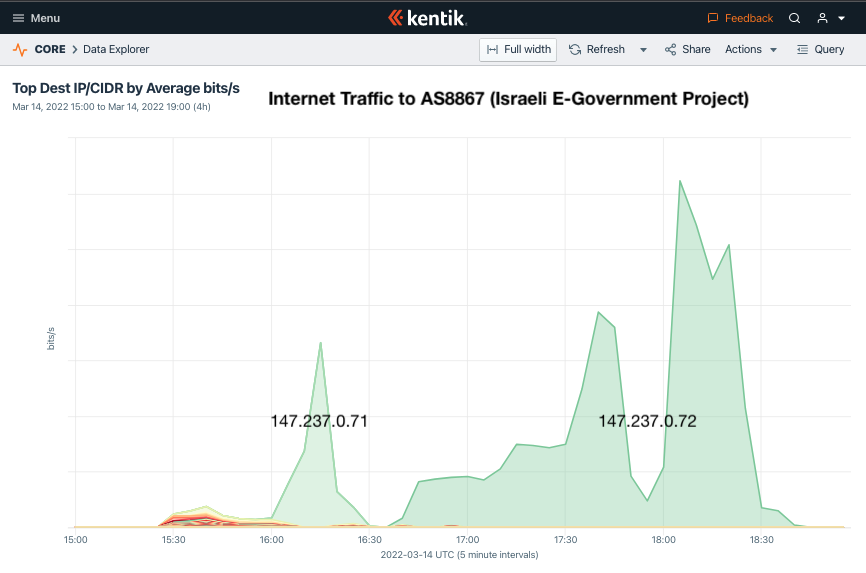Click the highest traffic peak after 18:00
The height and width of the screenshot is (573, 866).
pos(680,182)
